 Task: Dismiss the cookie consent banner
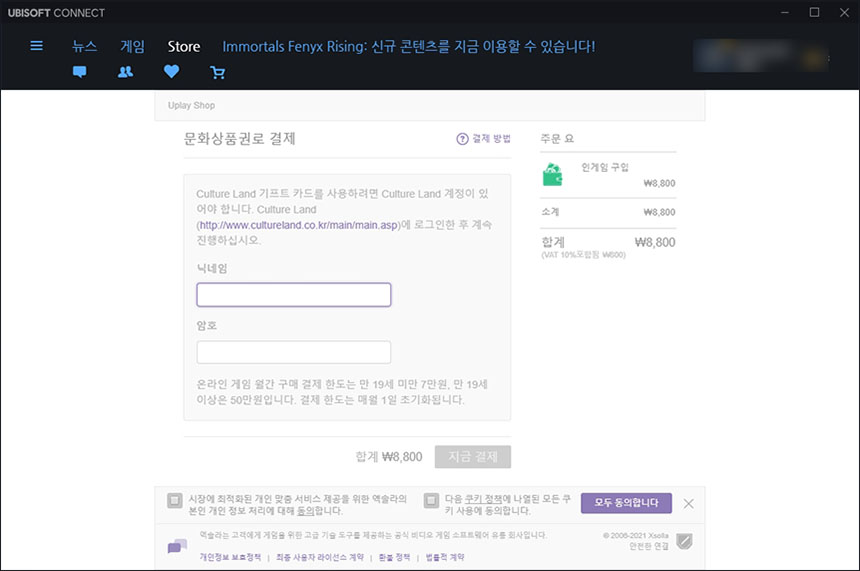point(688,504)
